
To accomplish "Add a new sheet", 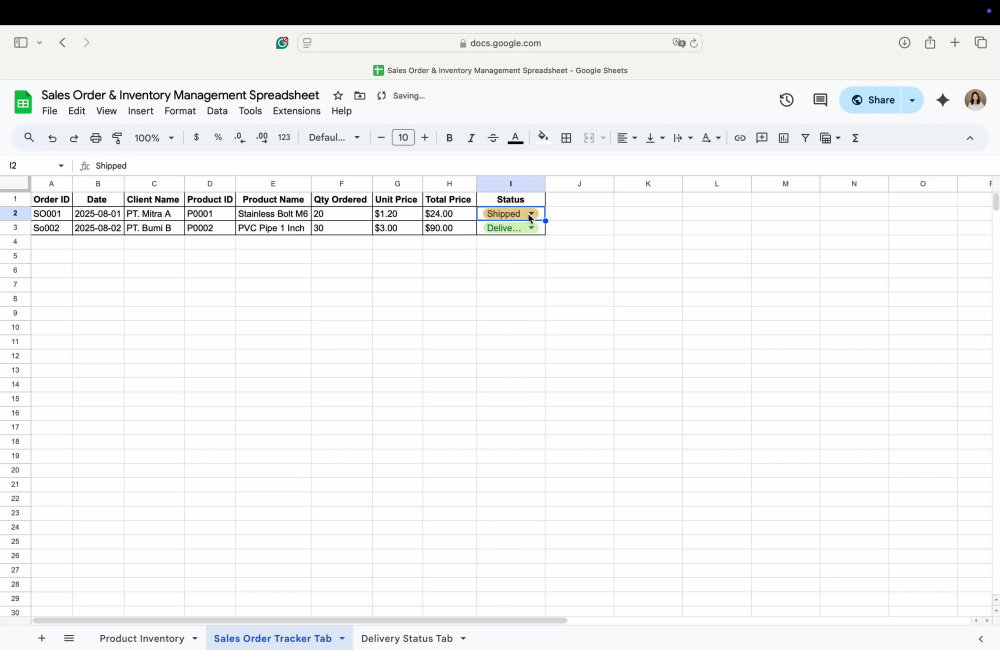I will pyautogui.click(x=41, y=639).
